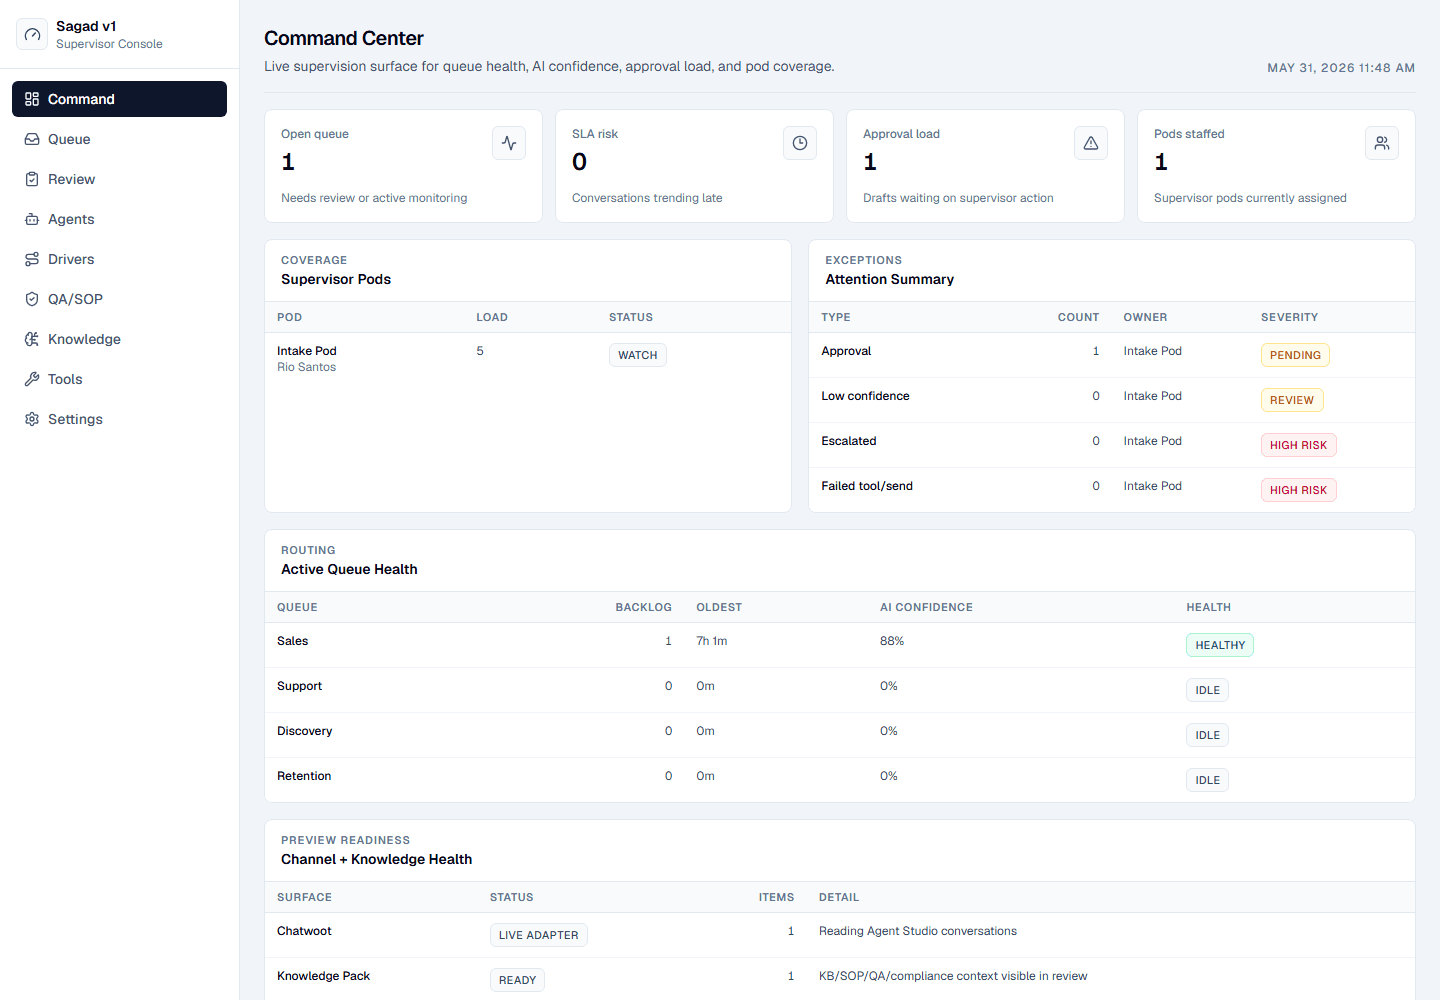Click the Escalated exception type
Image resolution: width=1440 pixels, height=1000 pixels.
848,441
